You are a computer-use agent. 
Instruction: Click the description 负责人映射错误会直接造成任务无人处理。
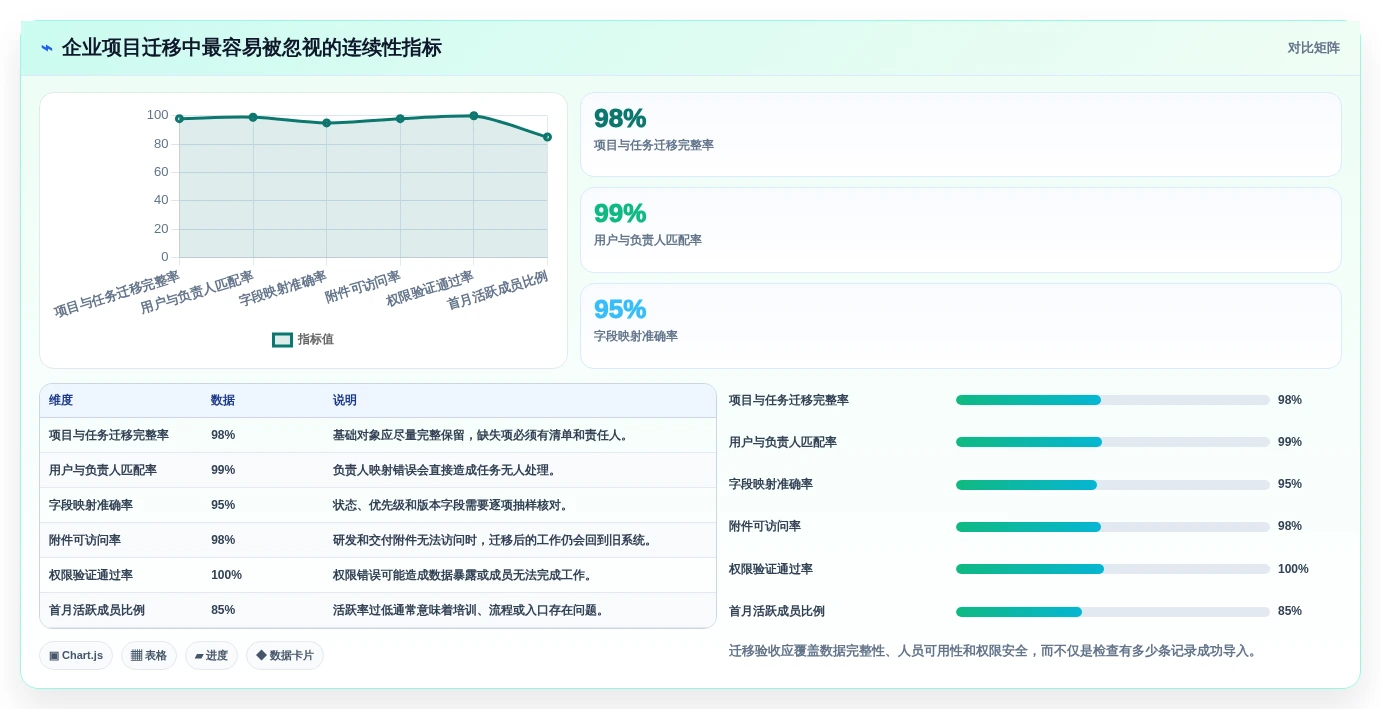[445, 470]
